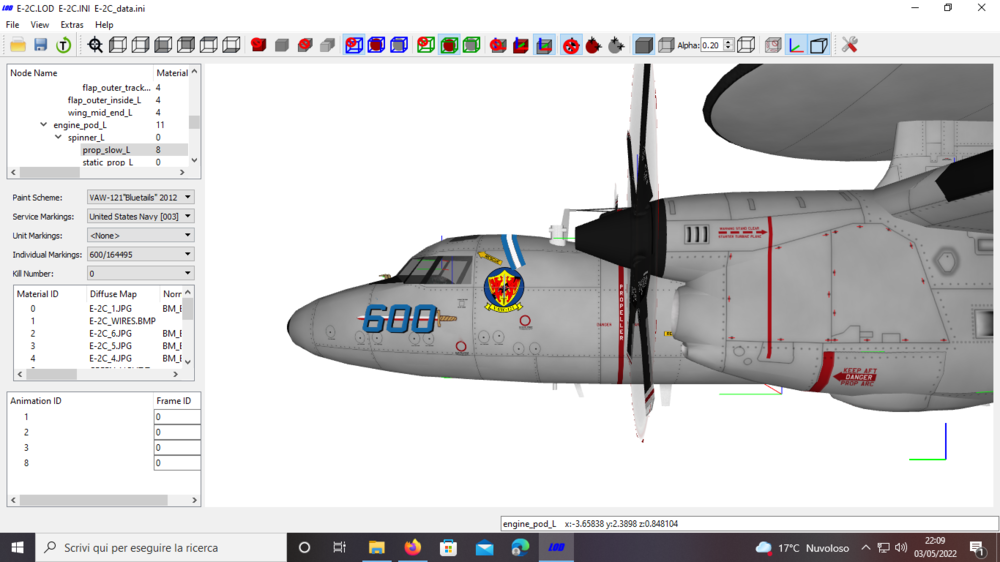1000x562 pixels.
Task: Click the gray cube with prohibition sign
Action: [305, 45]
